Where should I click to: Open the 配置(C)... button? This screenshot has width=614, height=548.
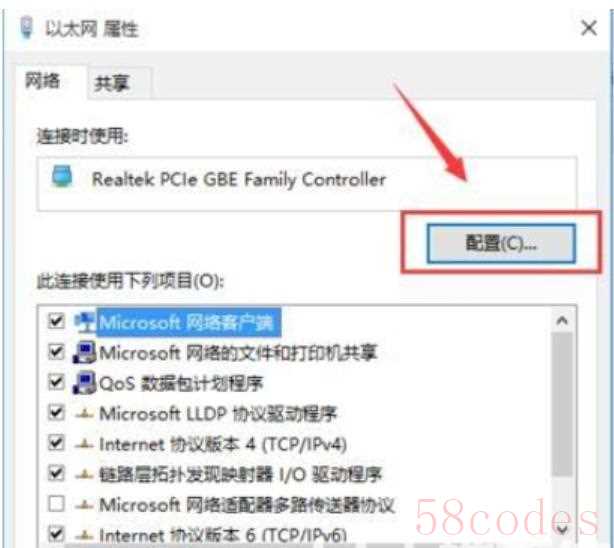[501, 244]
